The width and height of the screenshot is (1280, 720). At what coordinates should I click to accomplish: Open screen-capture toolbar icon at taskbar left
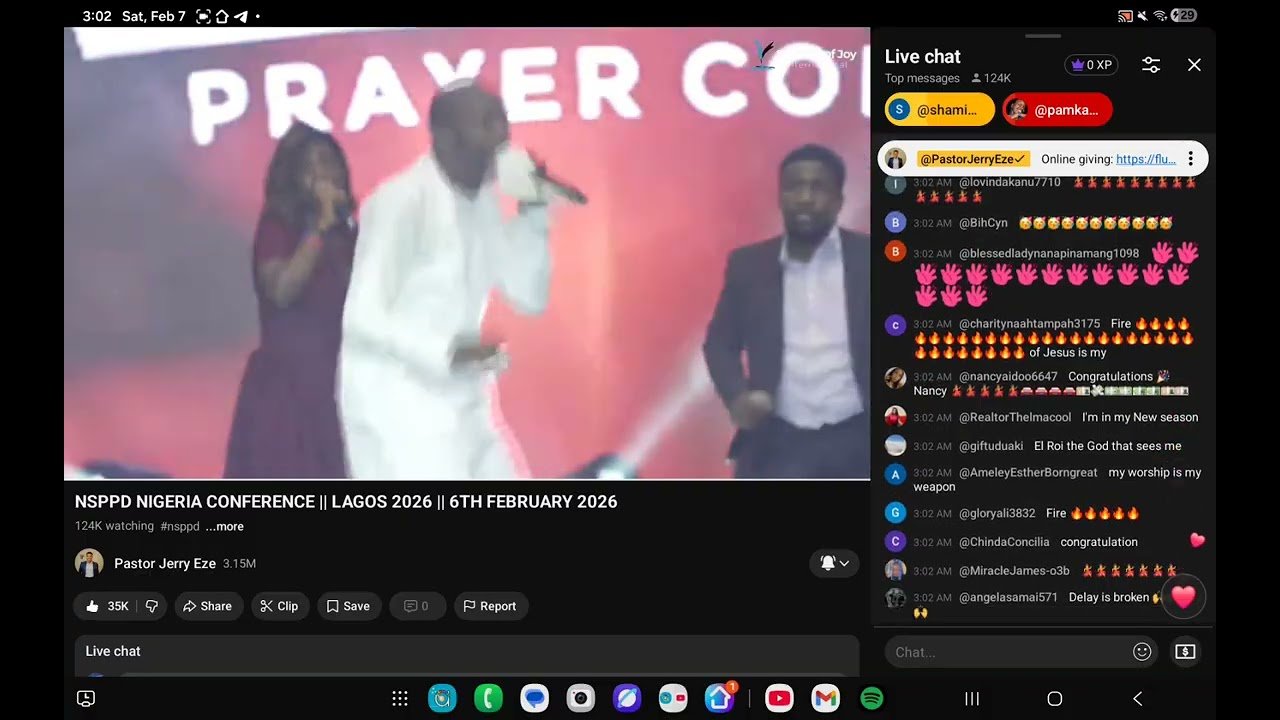click(86, 699)
